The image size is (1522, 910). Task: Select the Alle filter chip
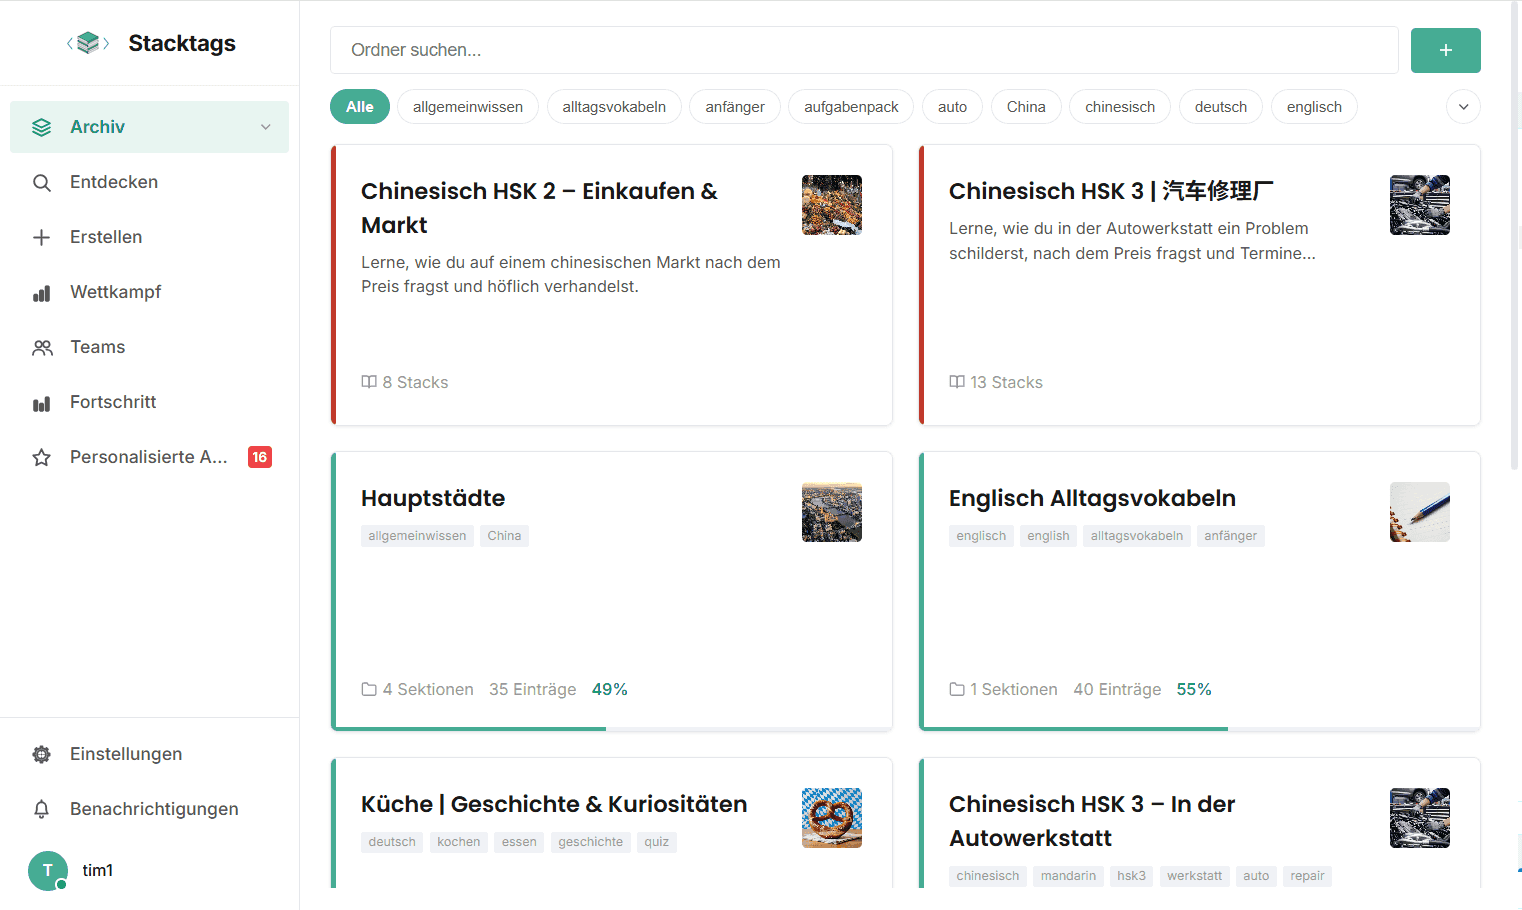click(360, 107)
